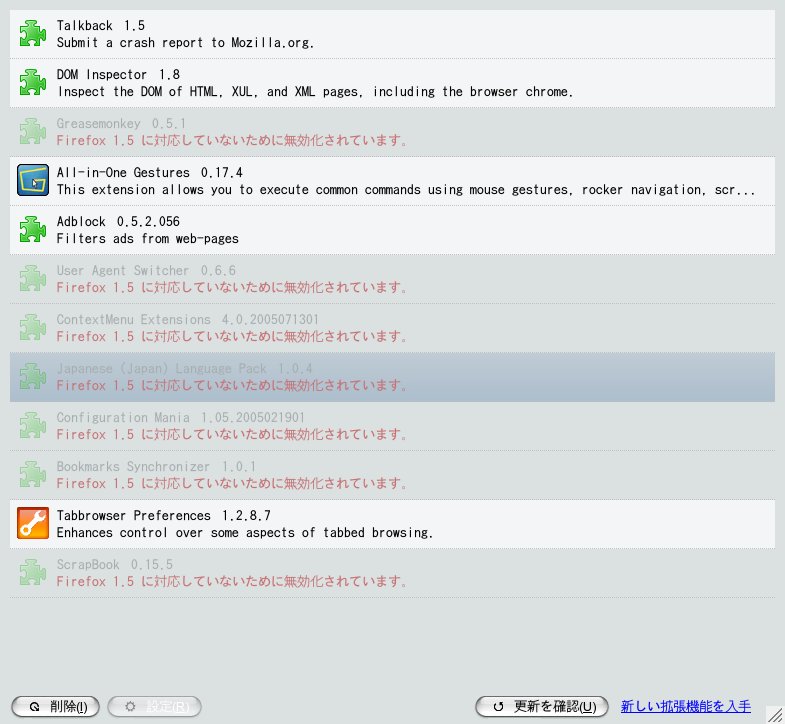Click red disabled message under Bookmarks Synchronizer
Viewport: 785px width, 724px height.
(x=231, y=484)
